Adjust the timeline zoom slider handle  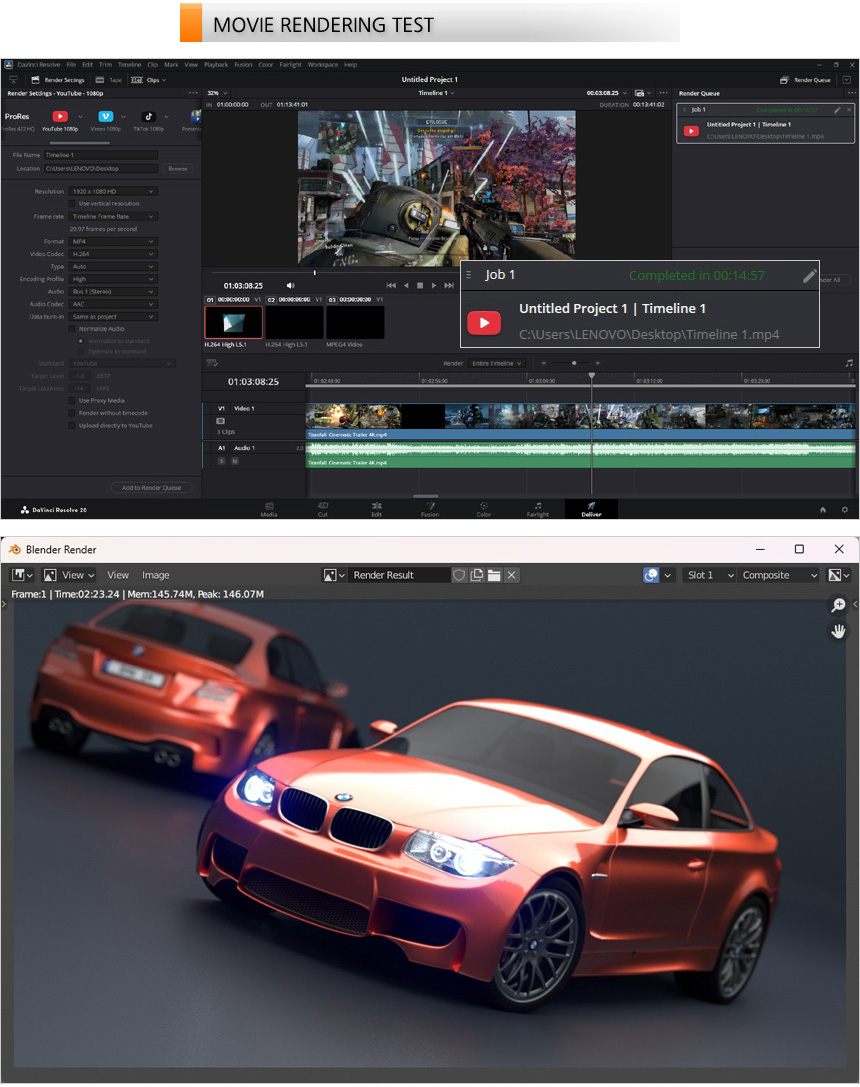(x=574, y=363)
